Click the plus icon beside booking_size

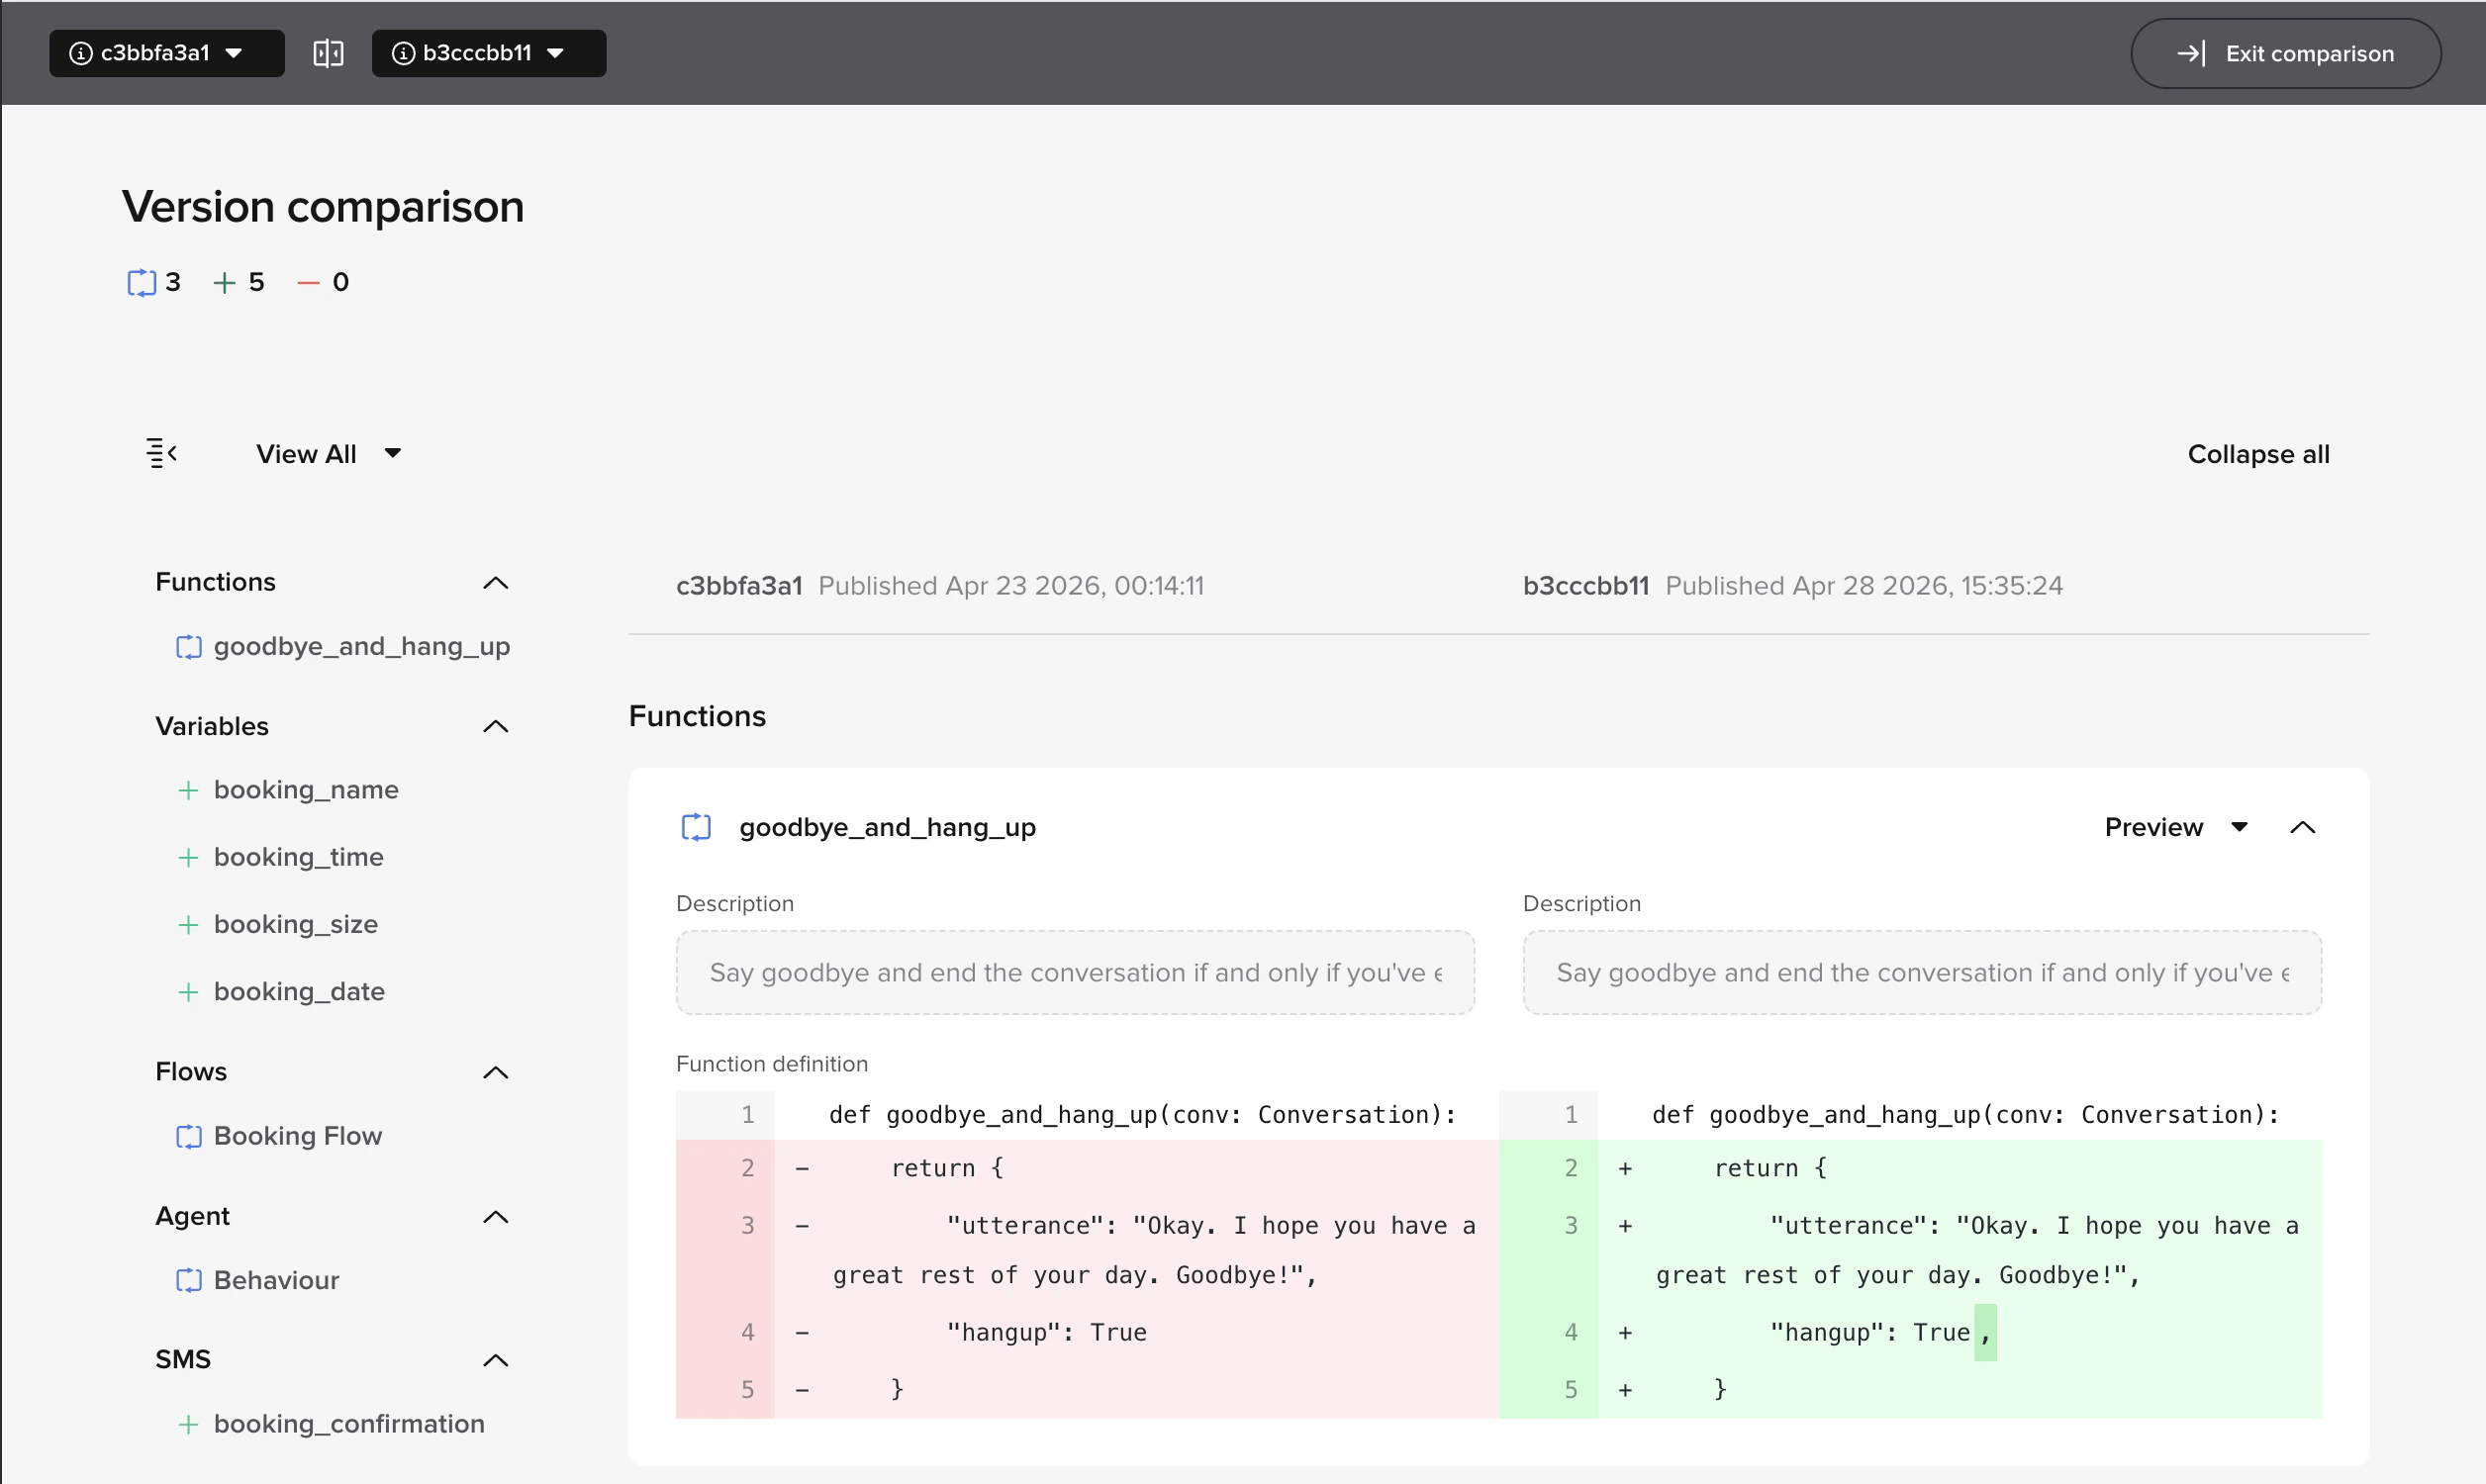coord(187,925)
